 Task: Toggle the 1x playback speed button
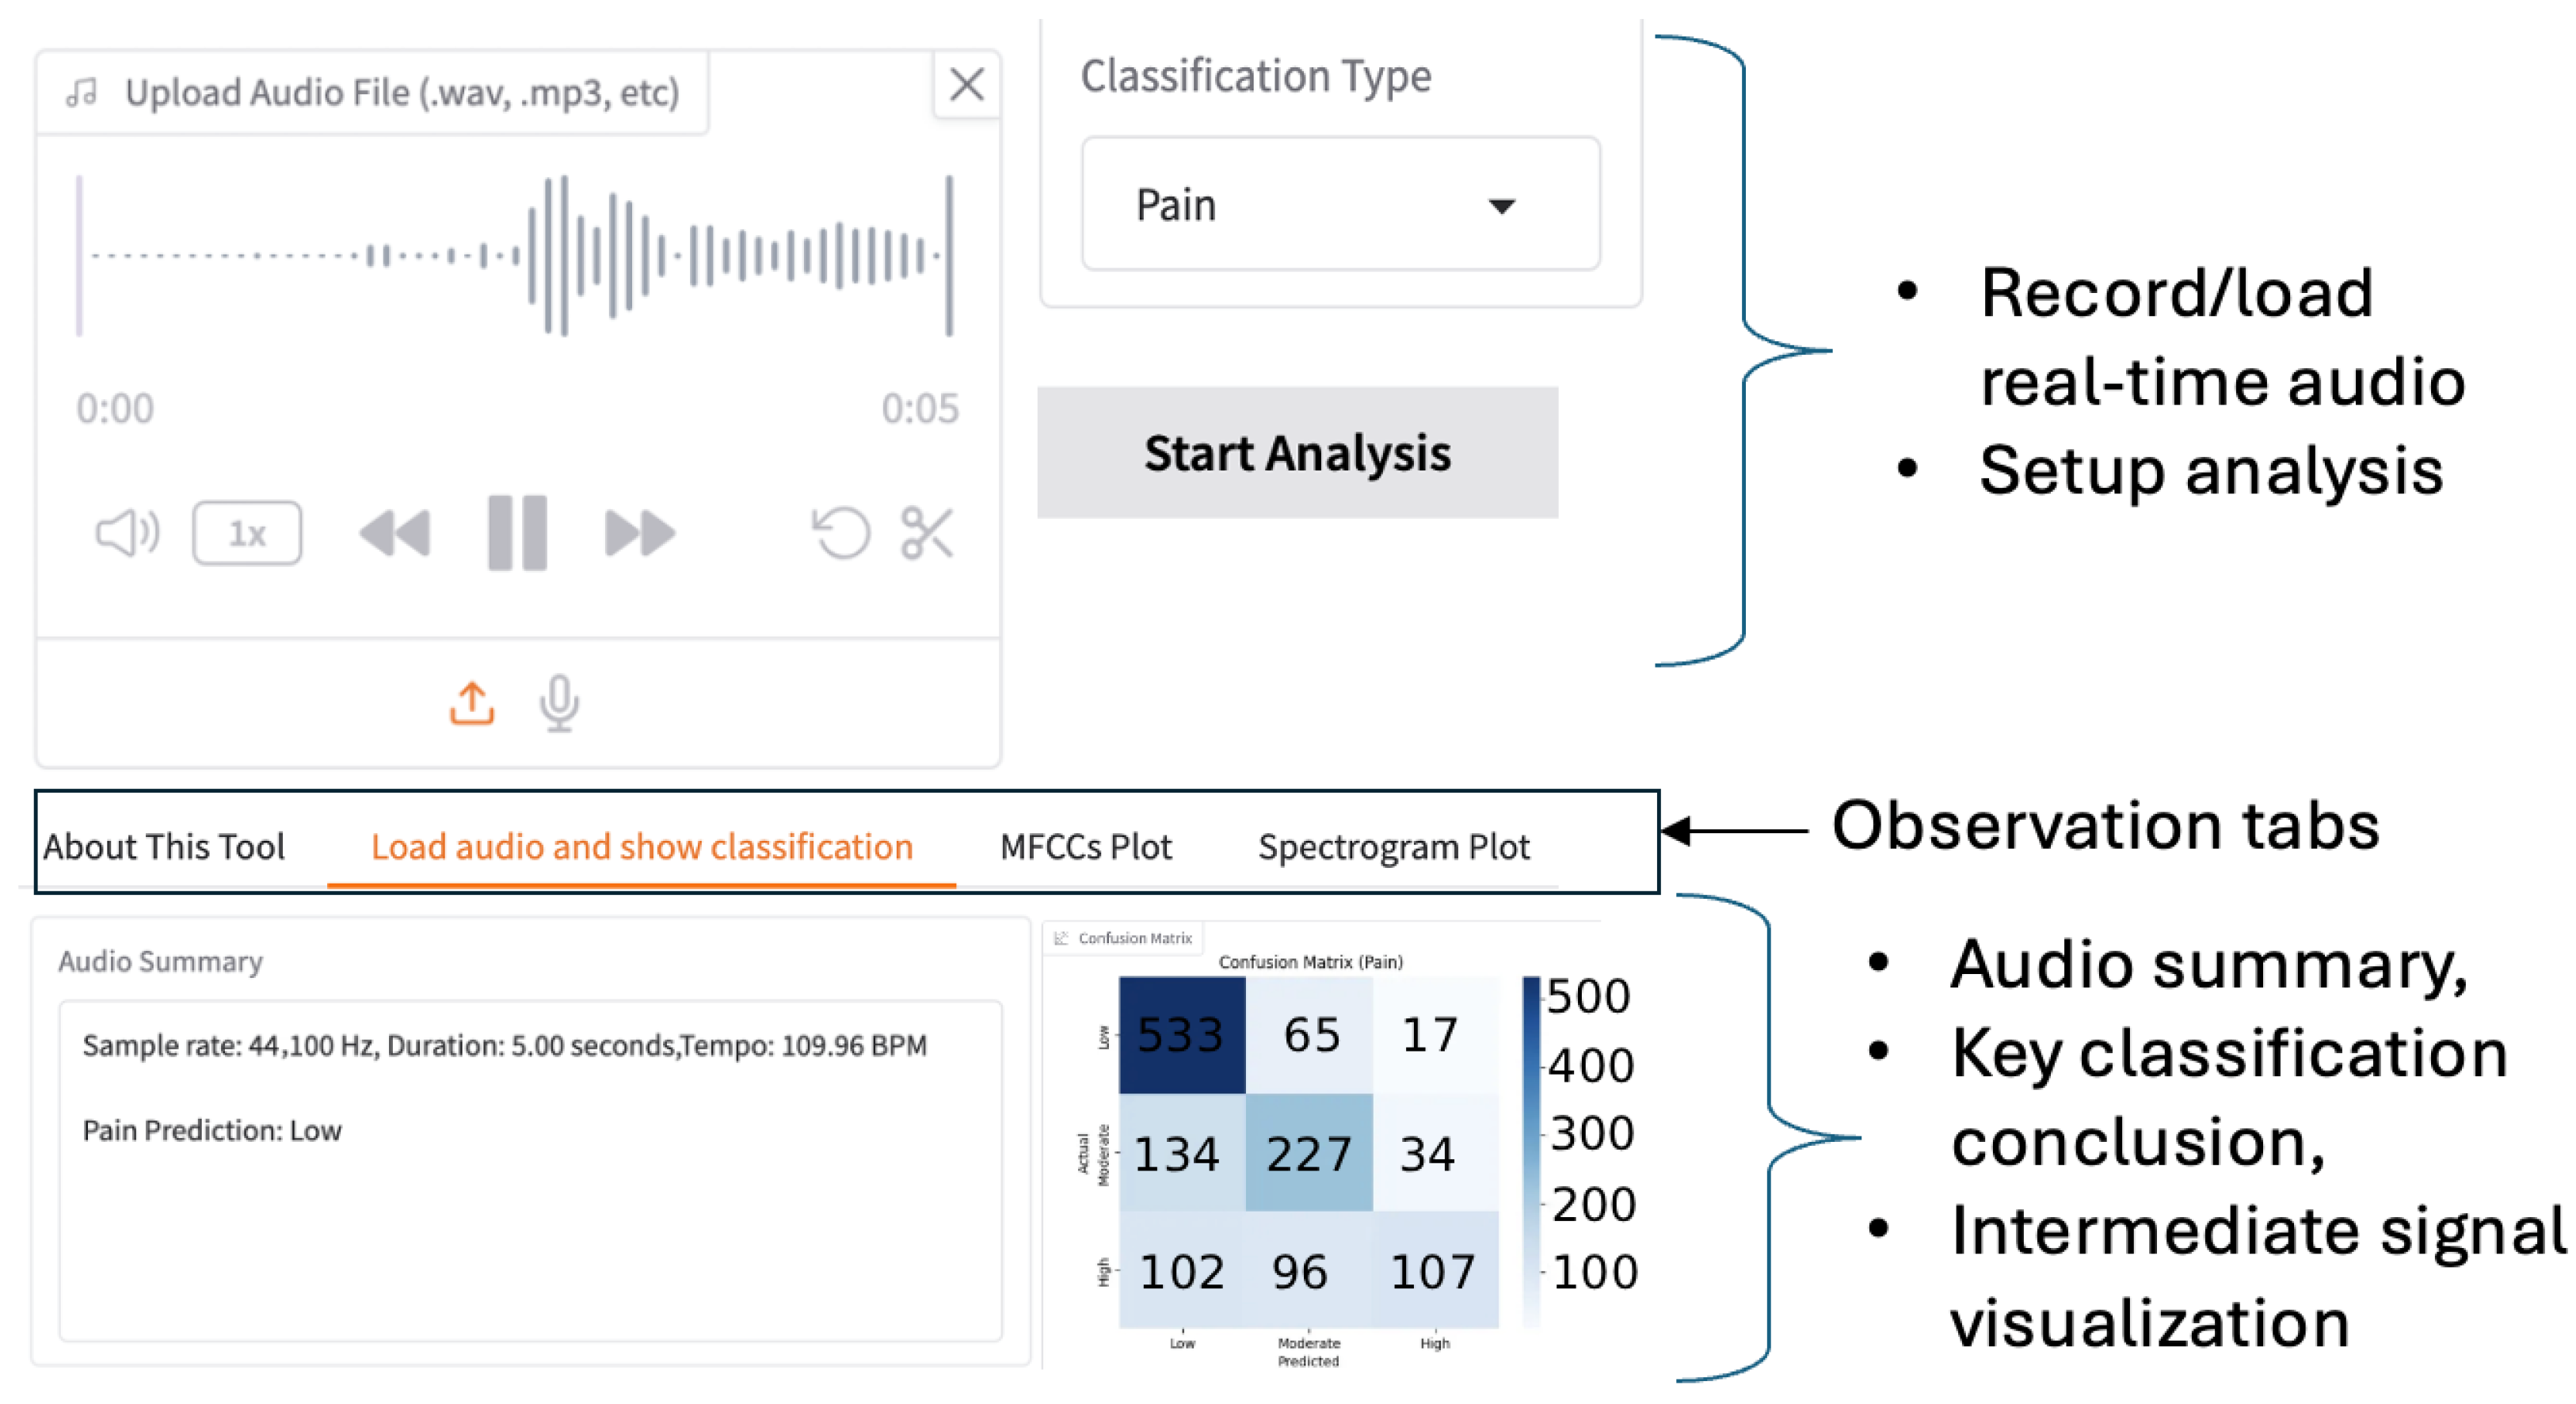click(247, 533)
